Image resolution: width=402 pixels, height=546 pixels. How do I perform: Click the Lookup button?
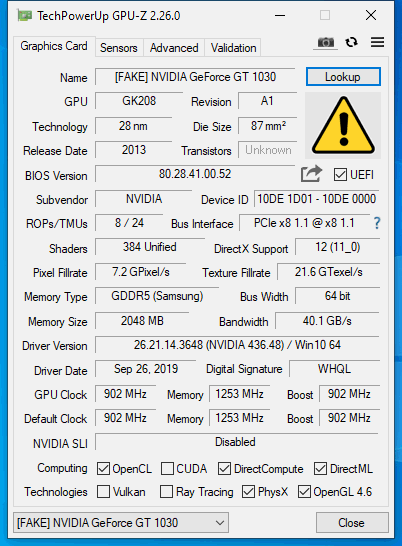(343, 77)
